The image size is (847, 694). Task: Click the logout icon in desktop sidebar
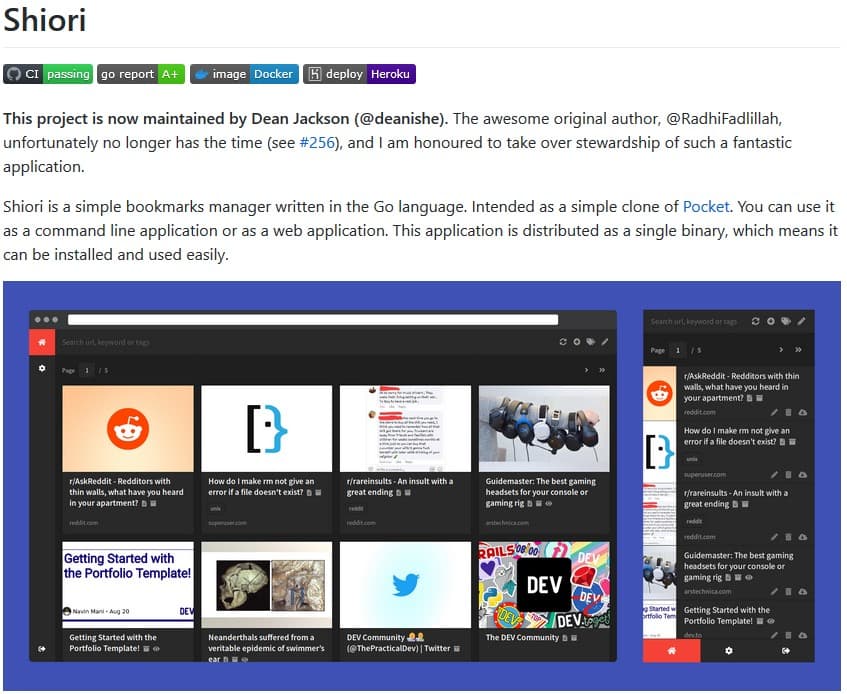click(42, 648)
